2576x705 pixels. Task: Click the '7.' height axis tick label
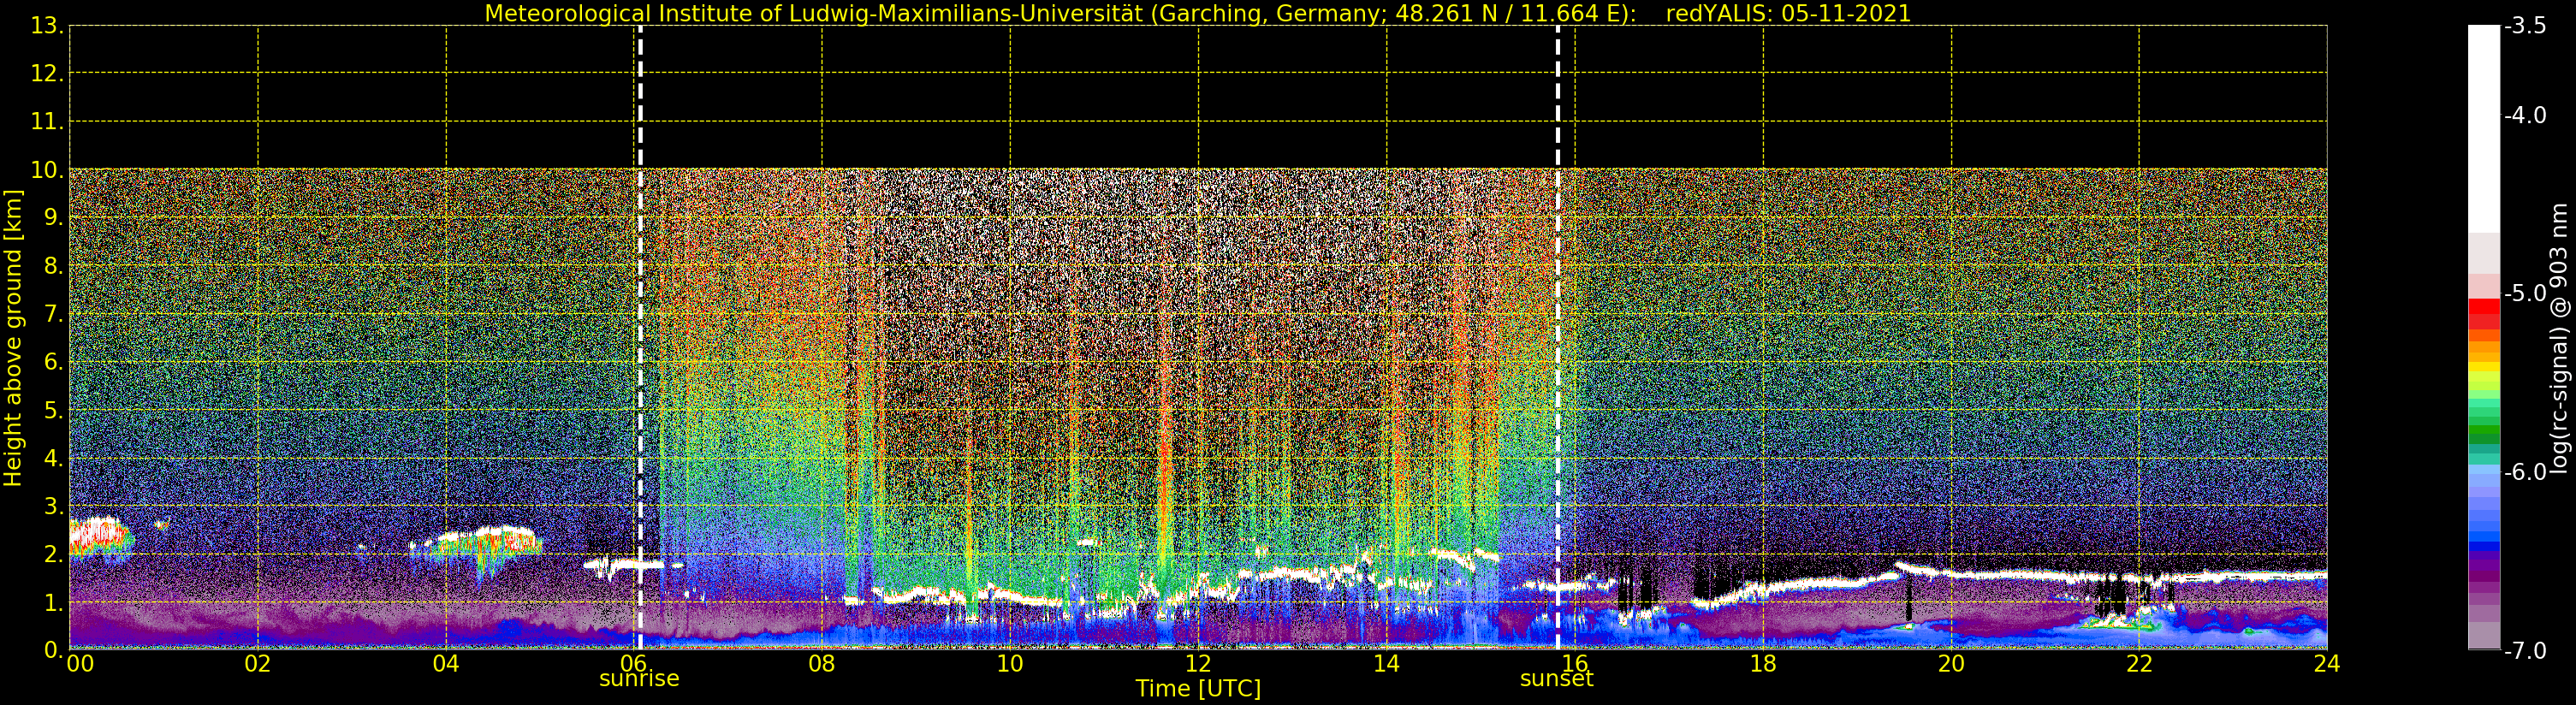pos(53,314)
